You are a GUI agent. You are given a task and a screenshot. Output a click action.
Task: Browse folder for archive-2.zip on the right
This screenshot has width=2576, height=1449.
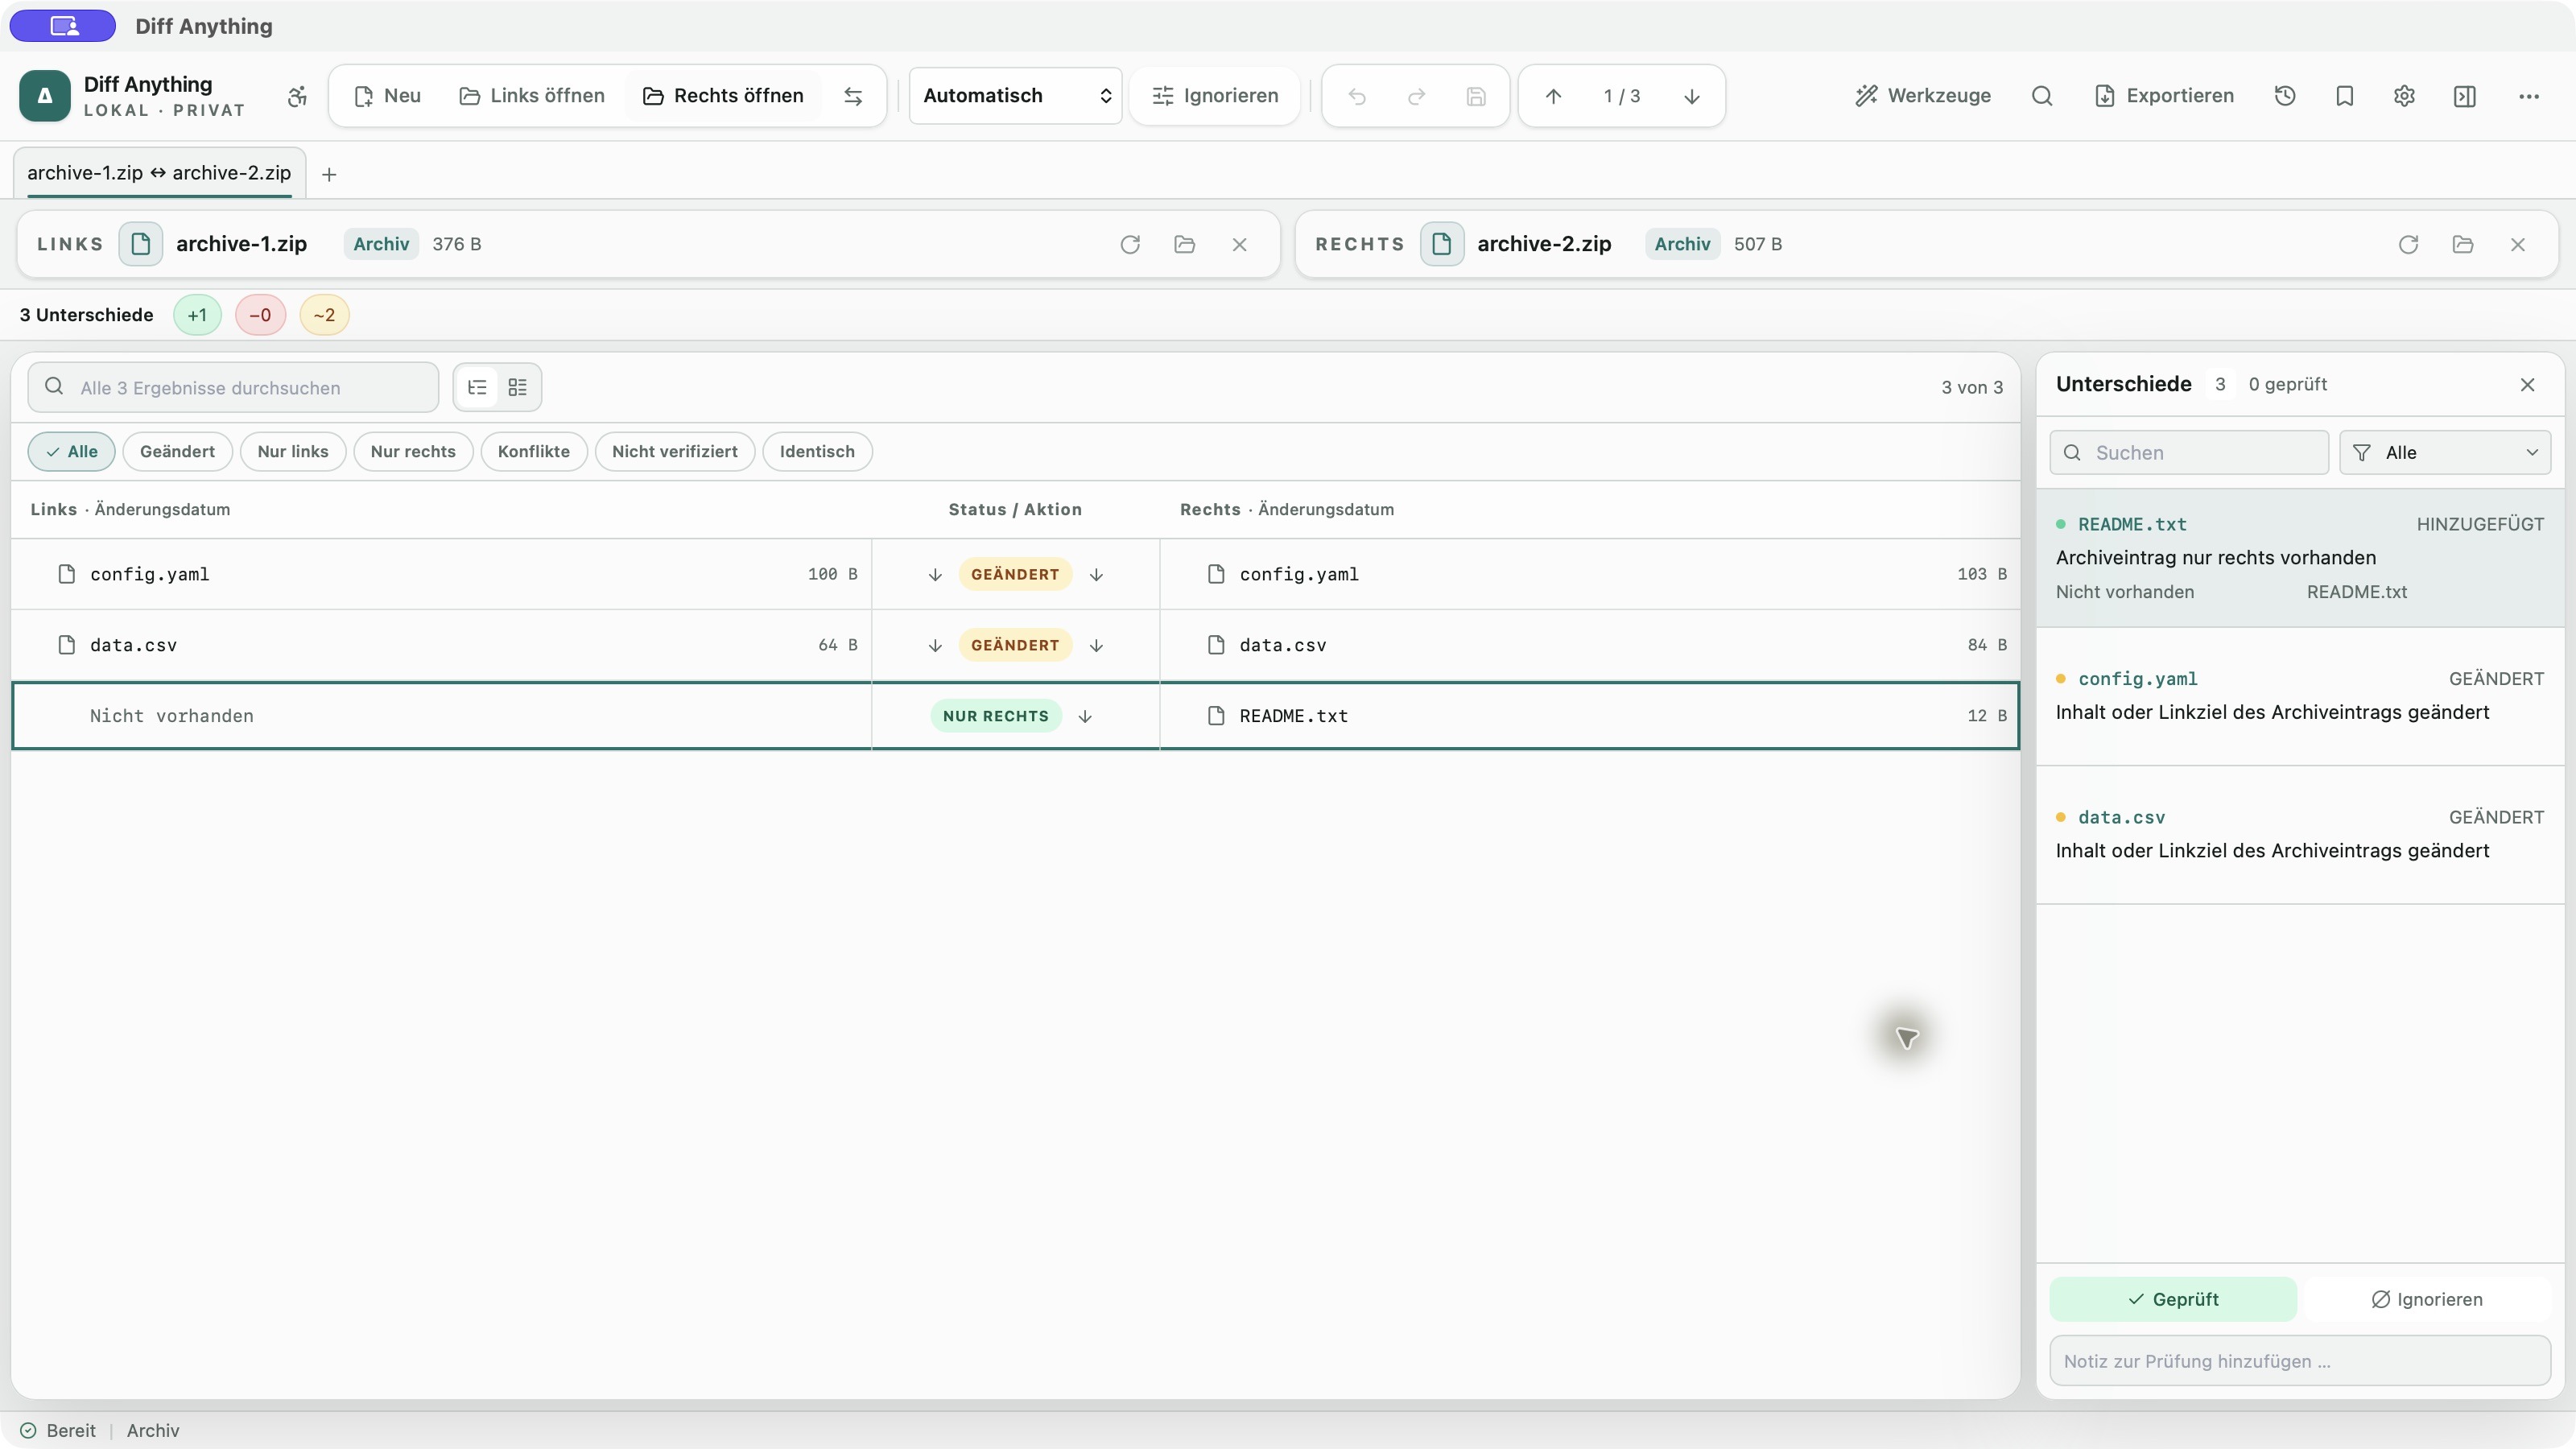coord(2463,244)
